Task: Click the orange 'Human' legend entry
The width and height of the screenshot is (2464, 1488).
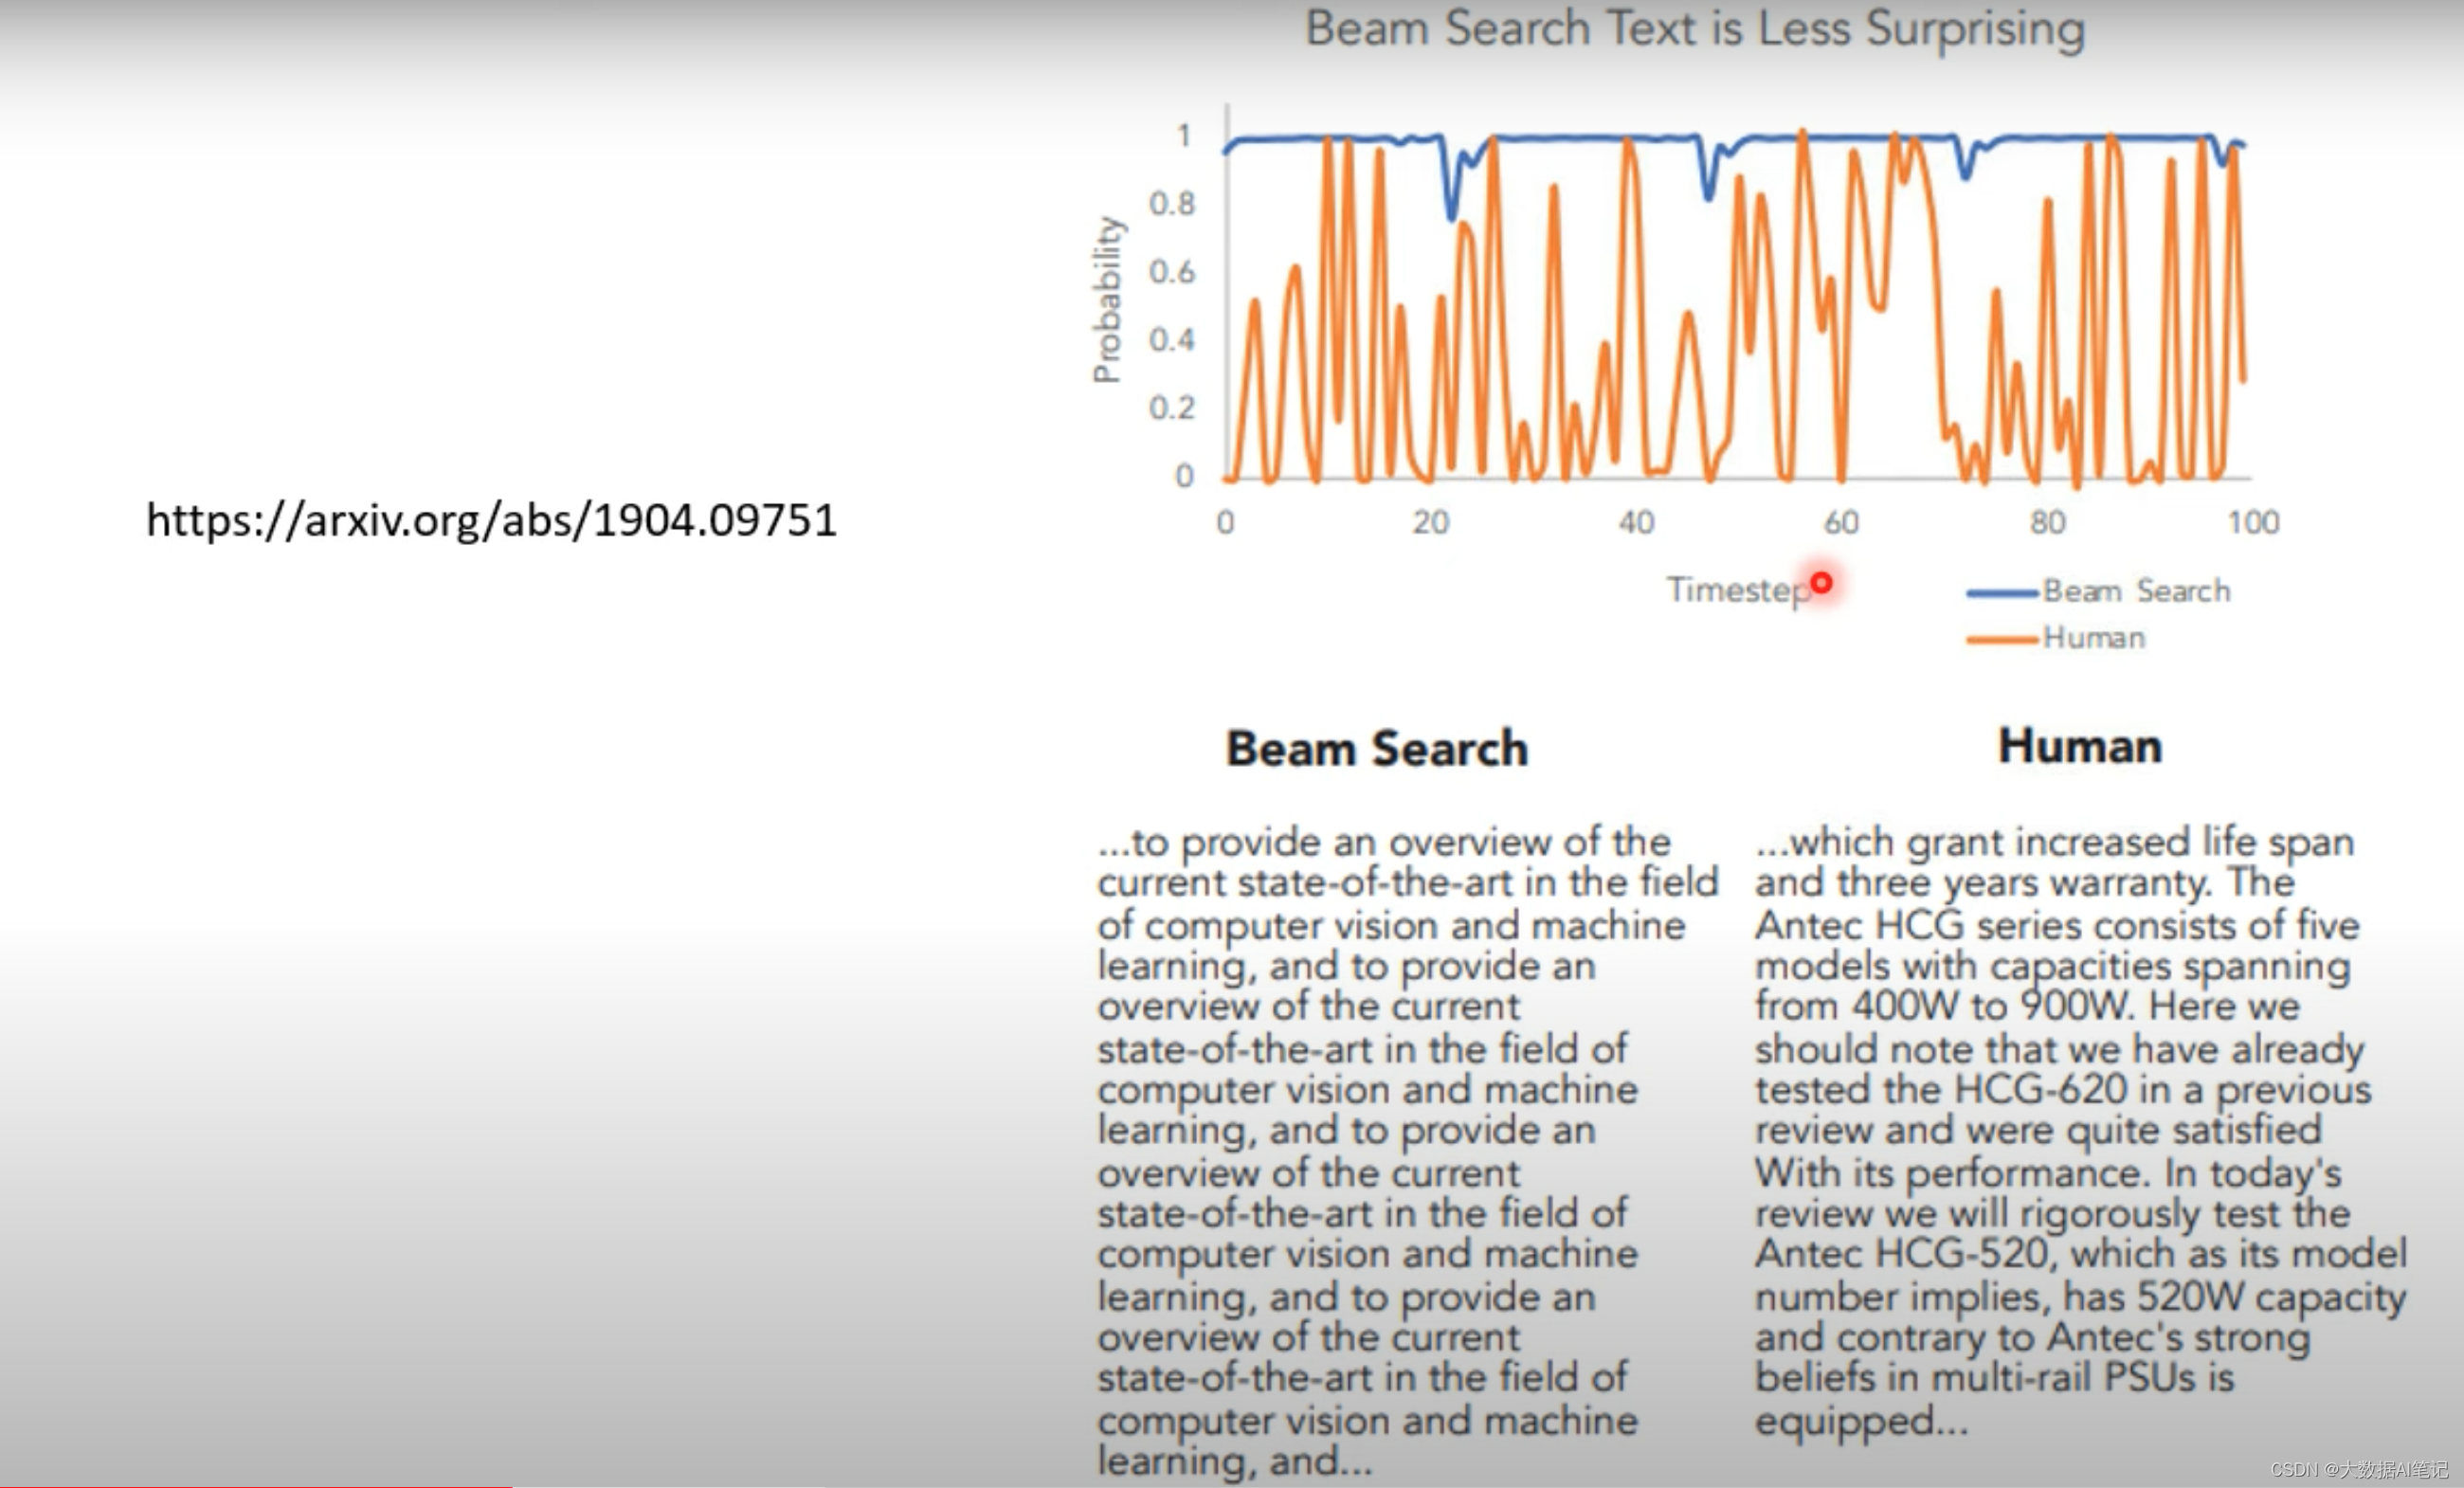Action: point(2055,637)
